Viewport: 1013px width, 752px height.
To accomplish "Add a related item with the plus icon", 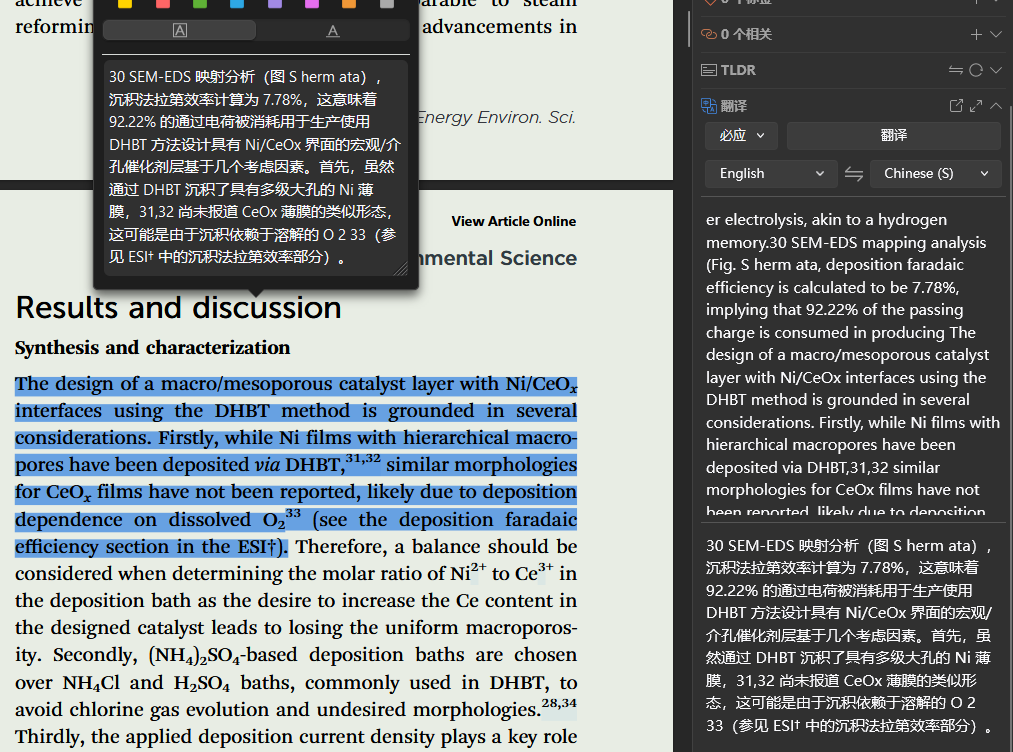I will click(976, 34).
